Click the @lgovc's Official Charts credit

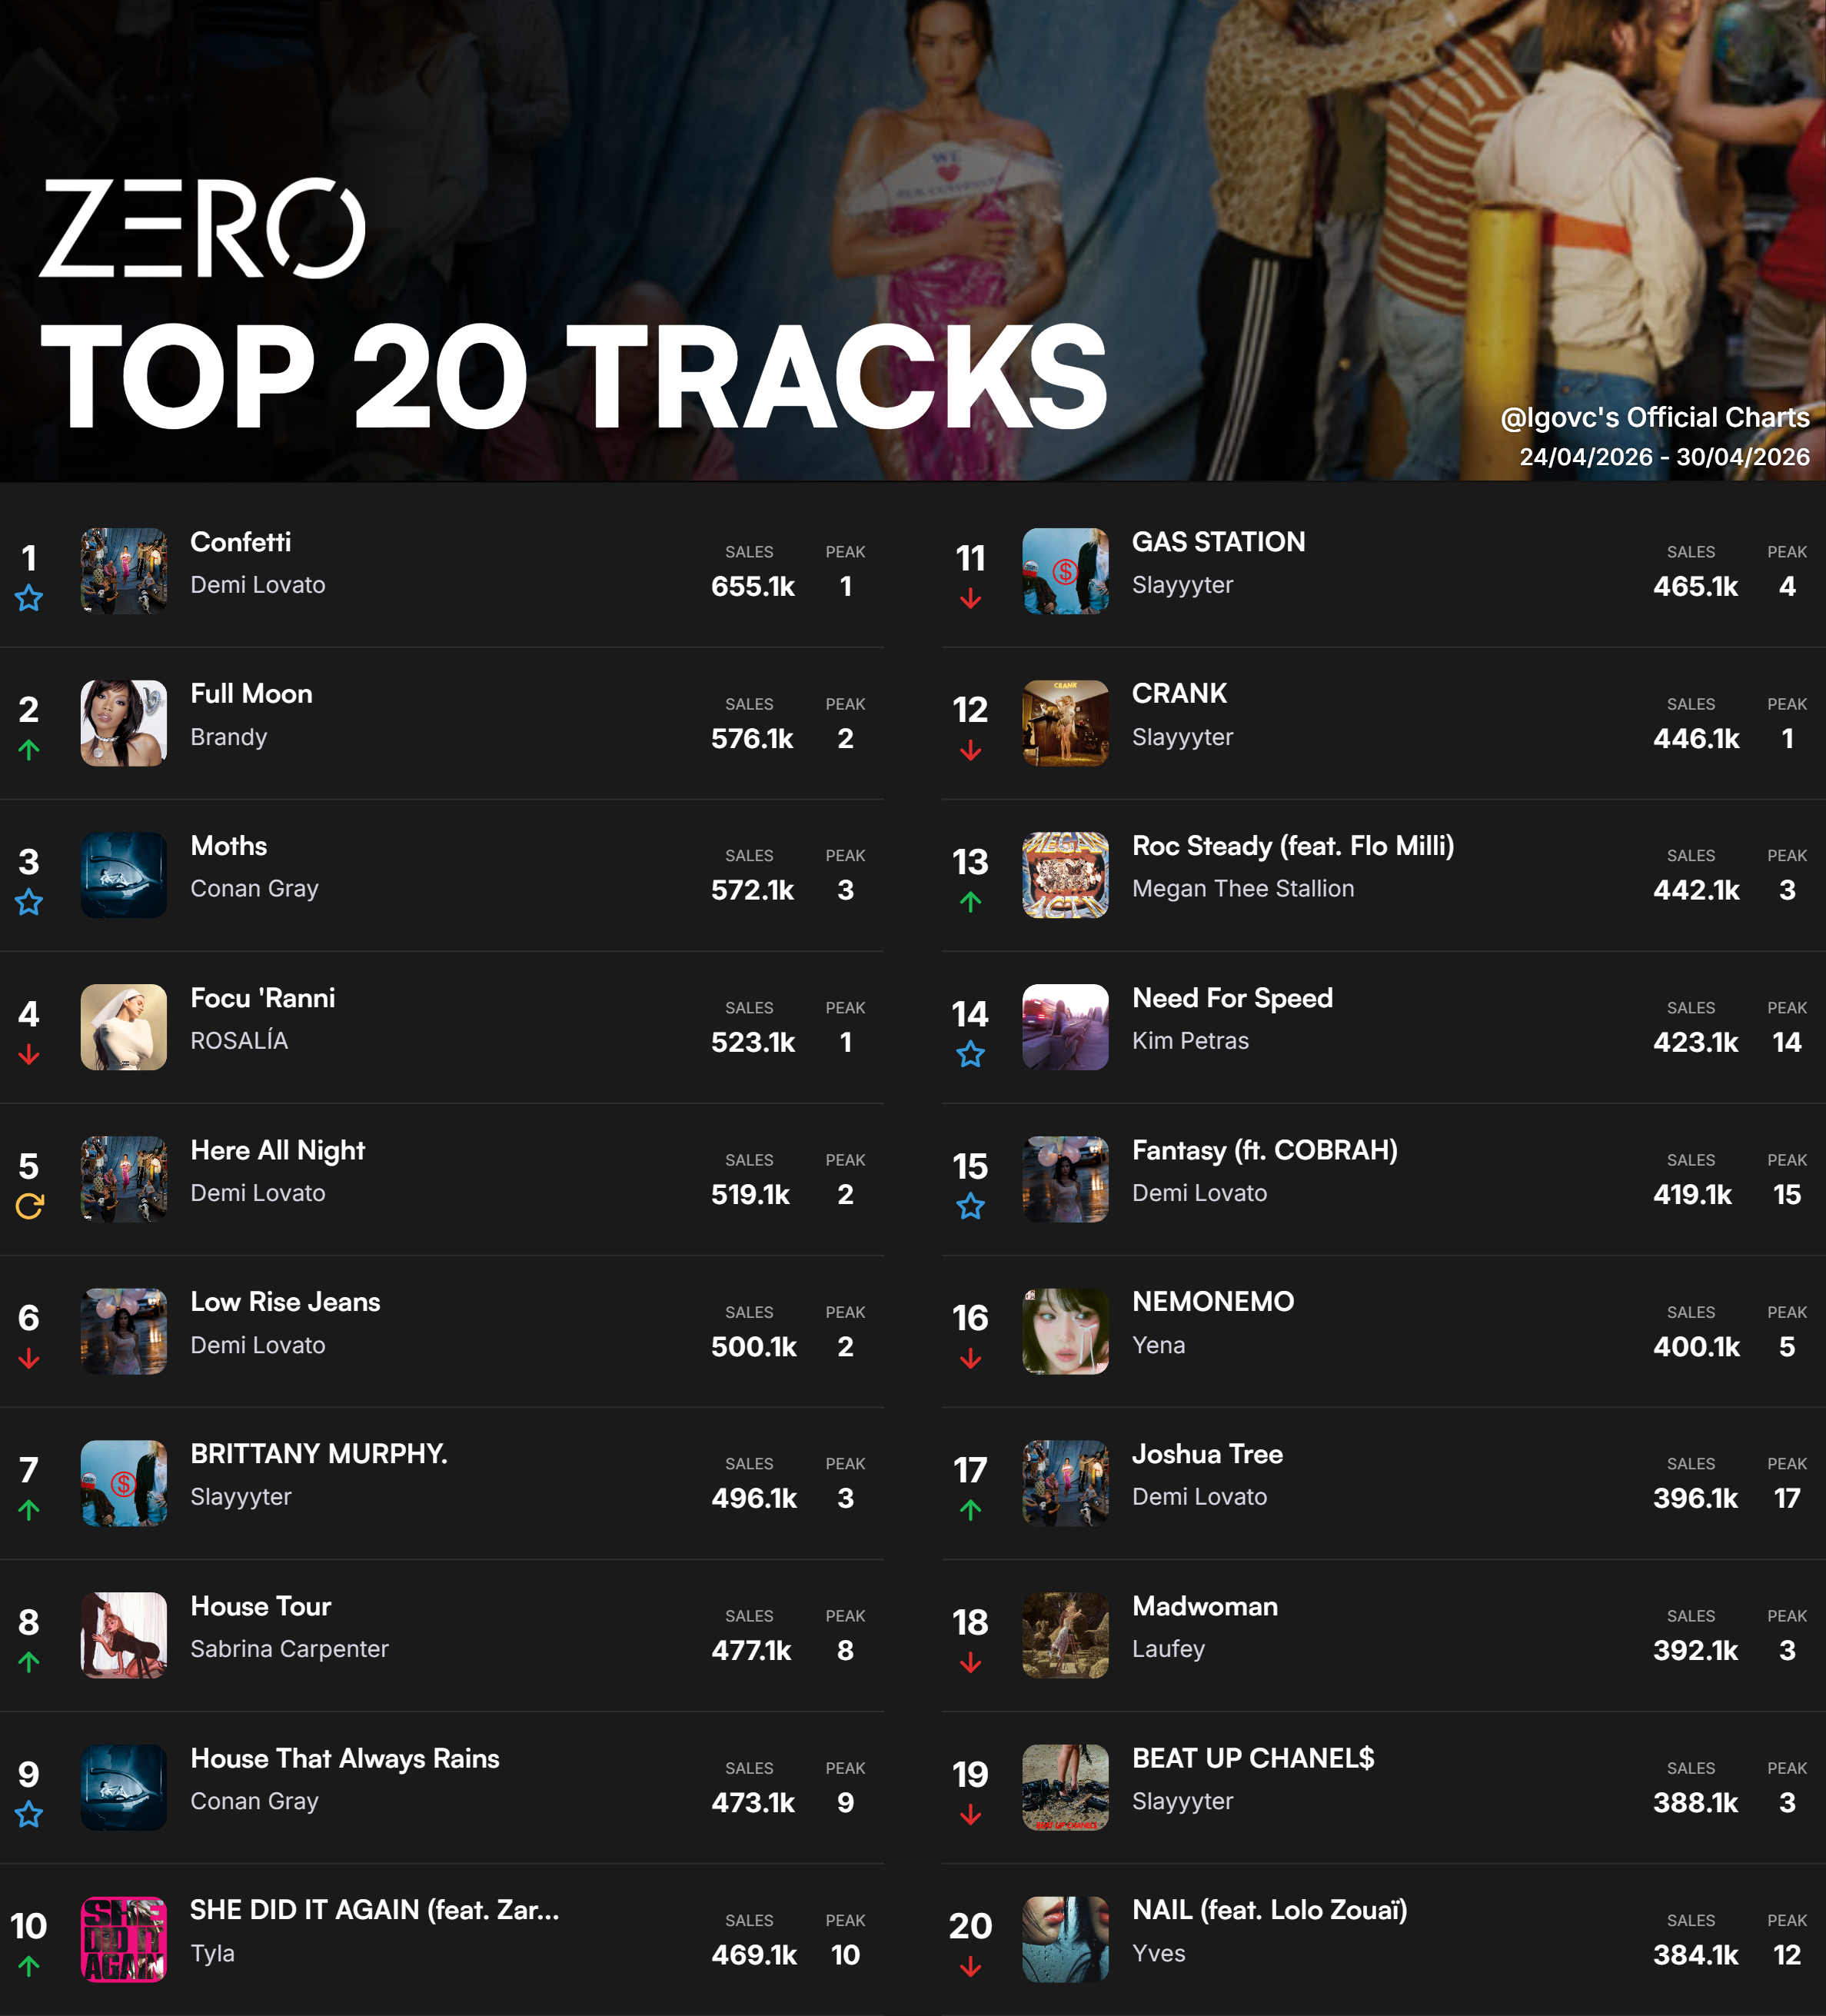1654,417
